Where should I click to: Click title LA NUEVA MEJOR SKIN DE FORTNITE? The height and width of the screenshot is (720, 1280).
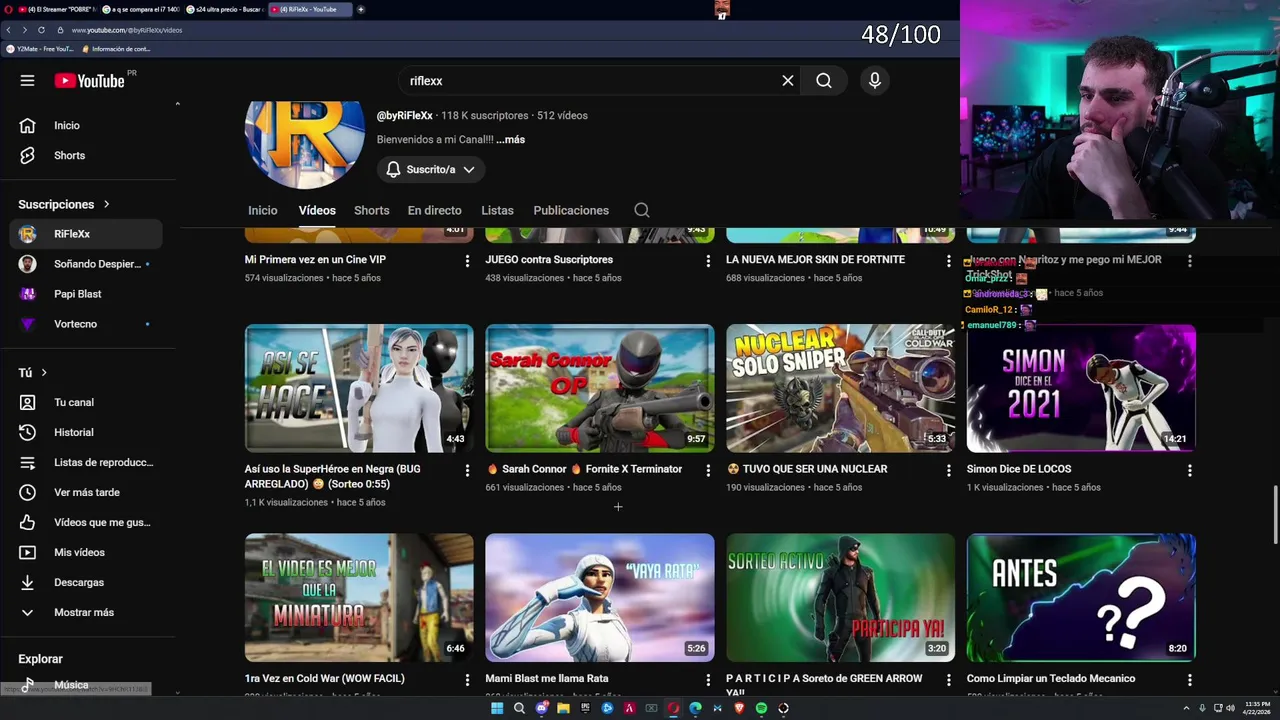click(x=815, y=259)
